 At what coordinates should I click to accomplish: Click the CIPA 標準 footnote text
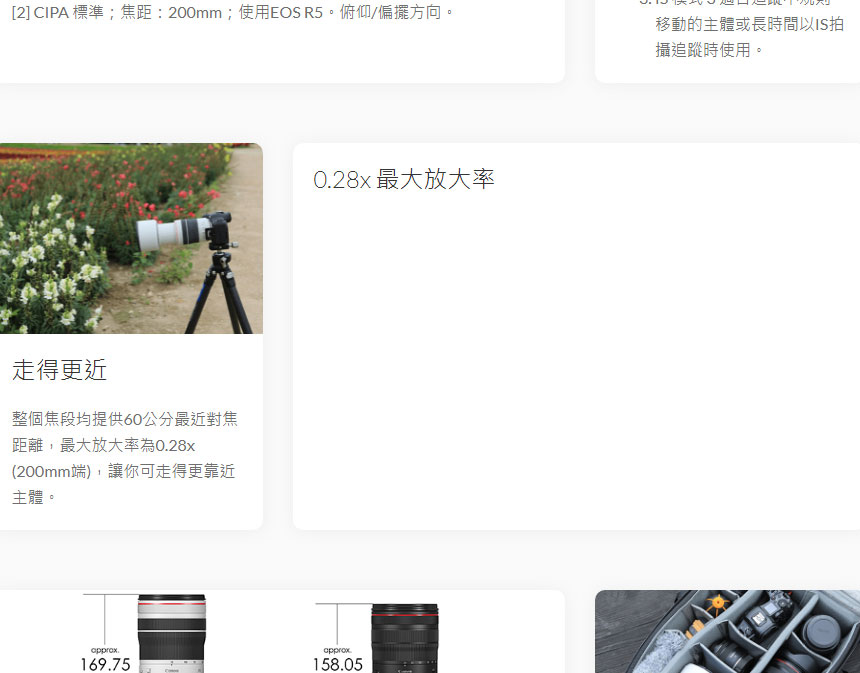[233, 12]
